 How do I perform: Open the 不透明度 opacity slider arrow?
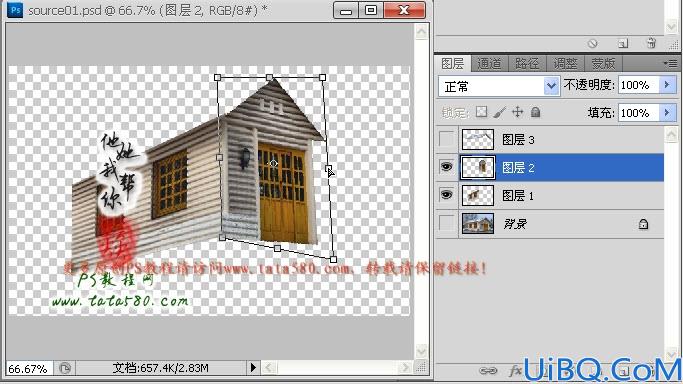tap(667, 84)
